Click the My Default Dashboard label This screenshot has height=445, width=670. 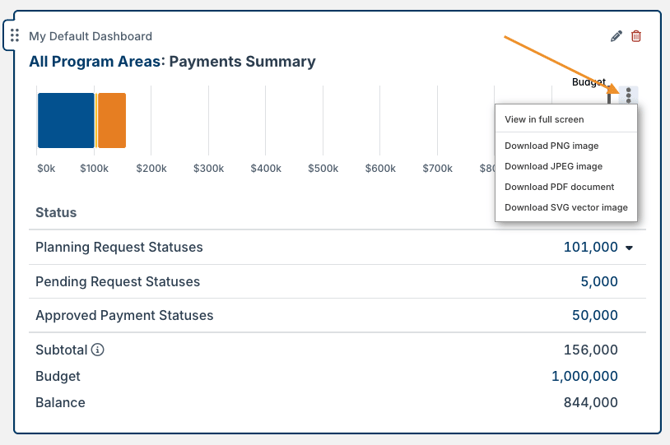pos(90,36)
